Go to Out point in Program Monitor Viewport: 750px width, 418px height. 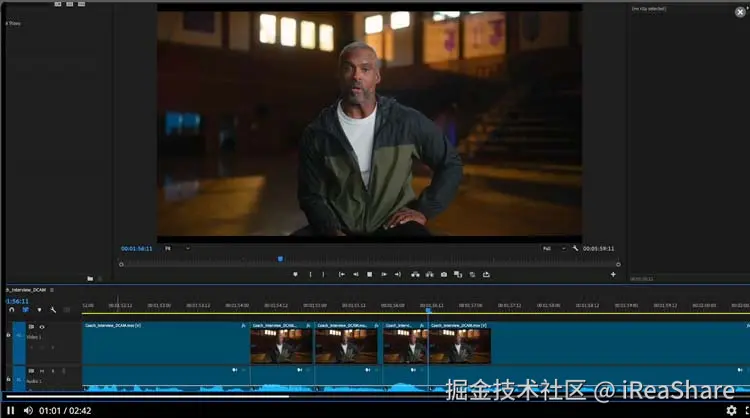click(x=397, y=275)
